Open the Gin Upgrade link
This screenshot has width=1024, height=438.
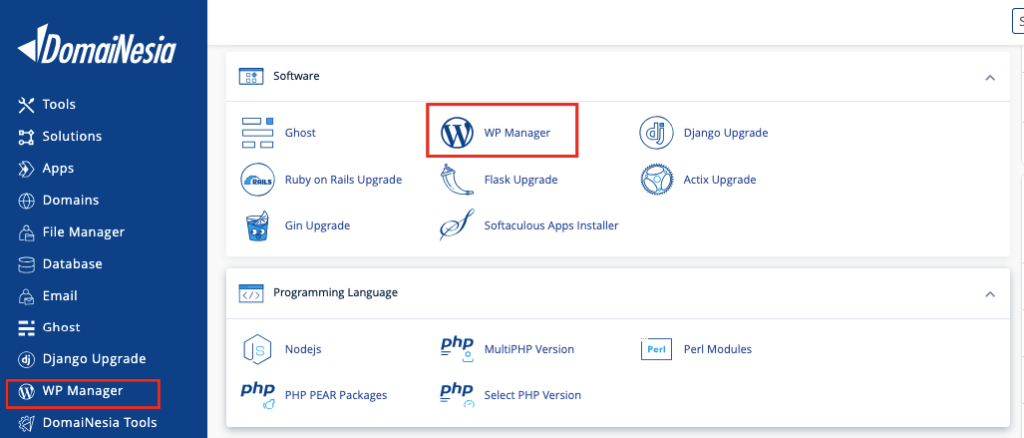[317, 226]
